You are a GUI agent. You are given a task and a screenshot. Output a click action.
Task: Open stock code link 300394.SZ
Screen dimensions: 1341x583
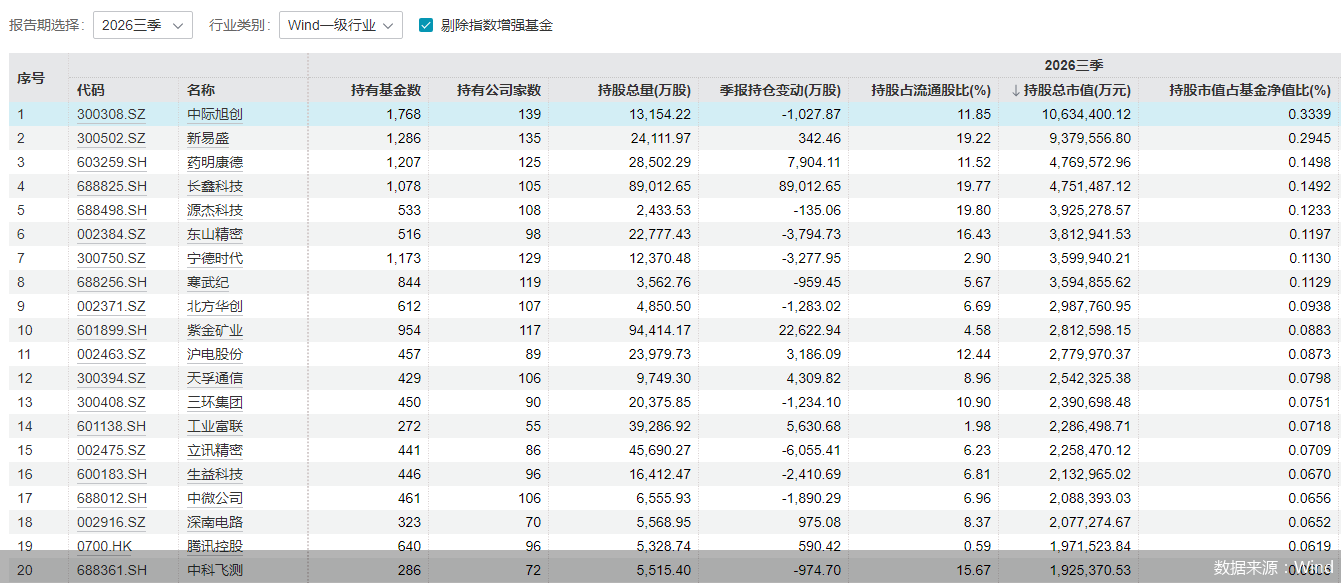[111, 378]
